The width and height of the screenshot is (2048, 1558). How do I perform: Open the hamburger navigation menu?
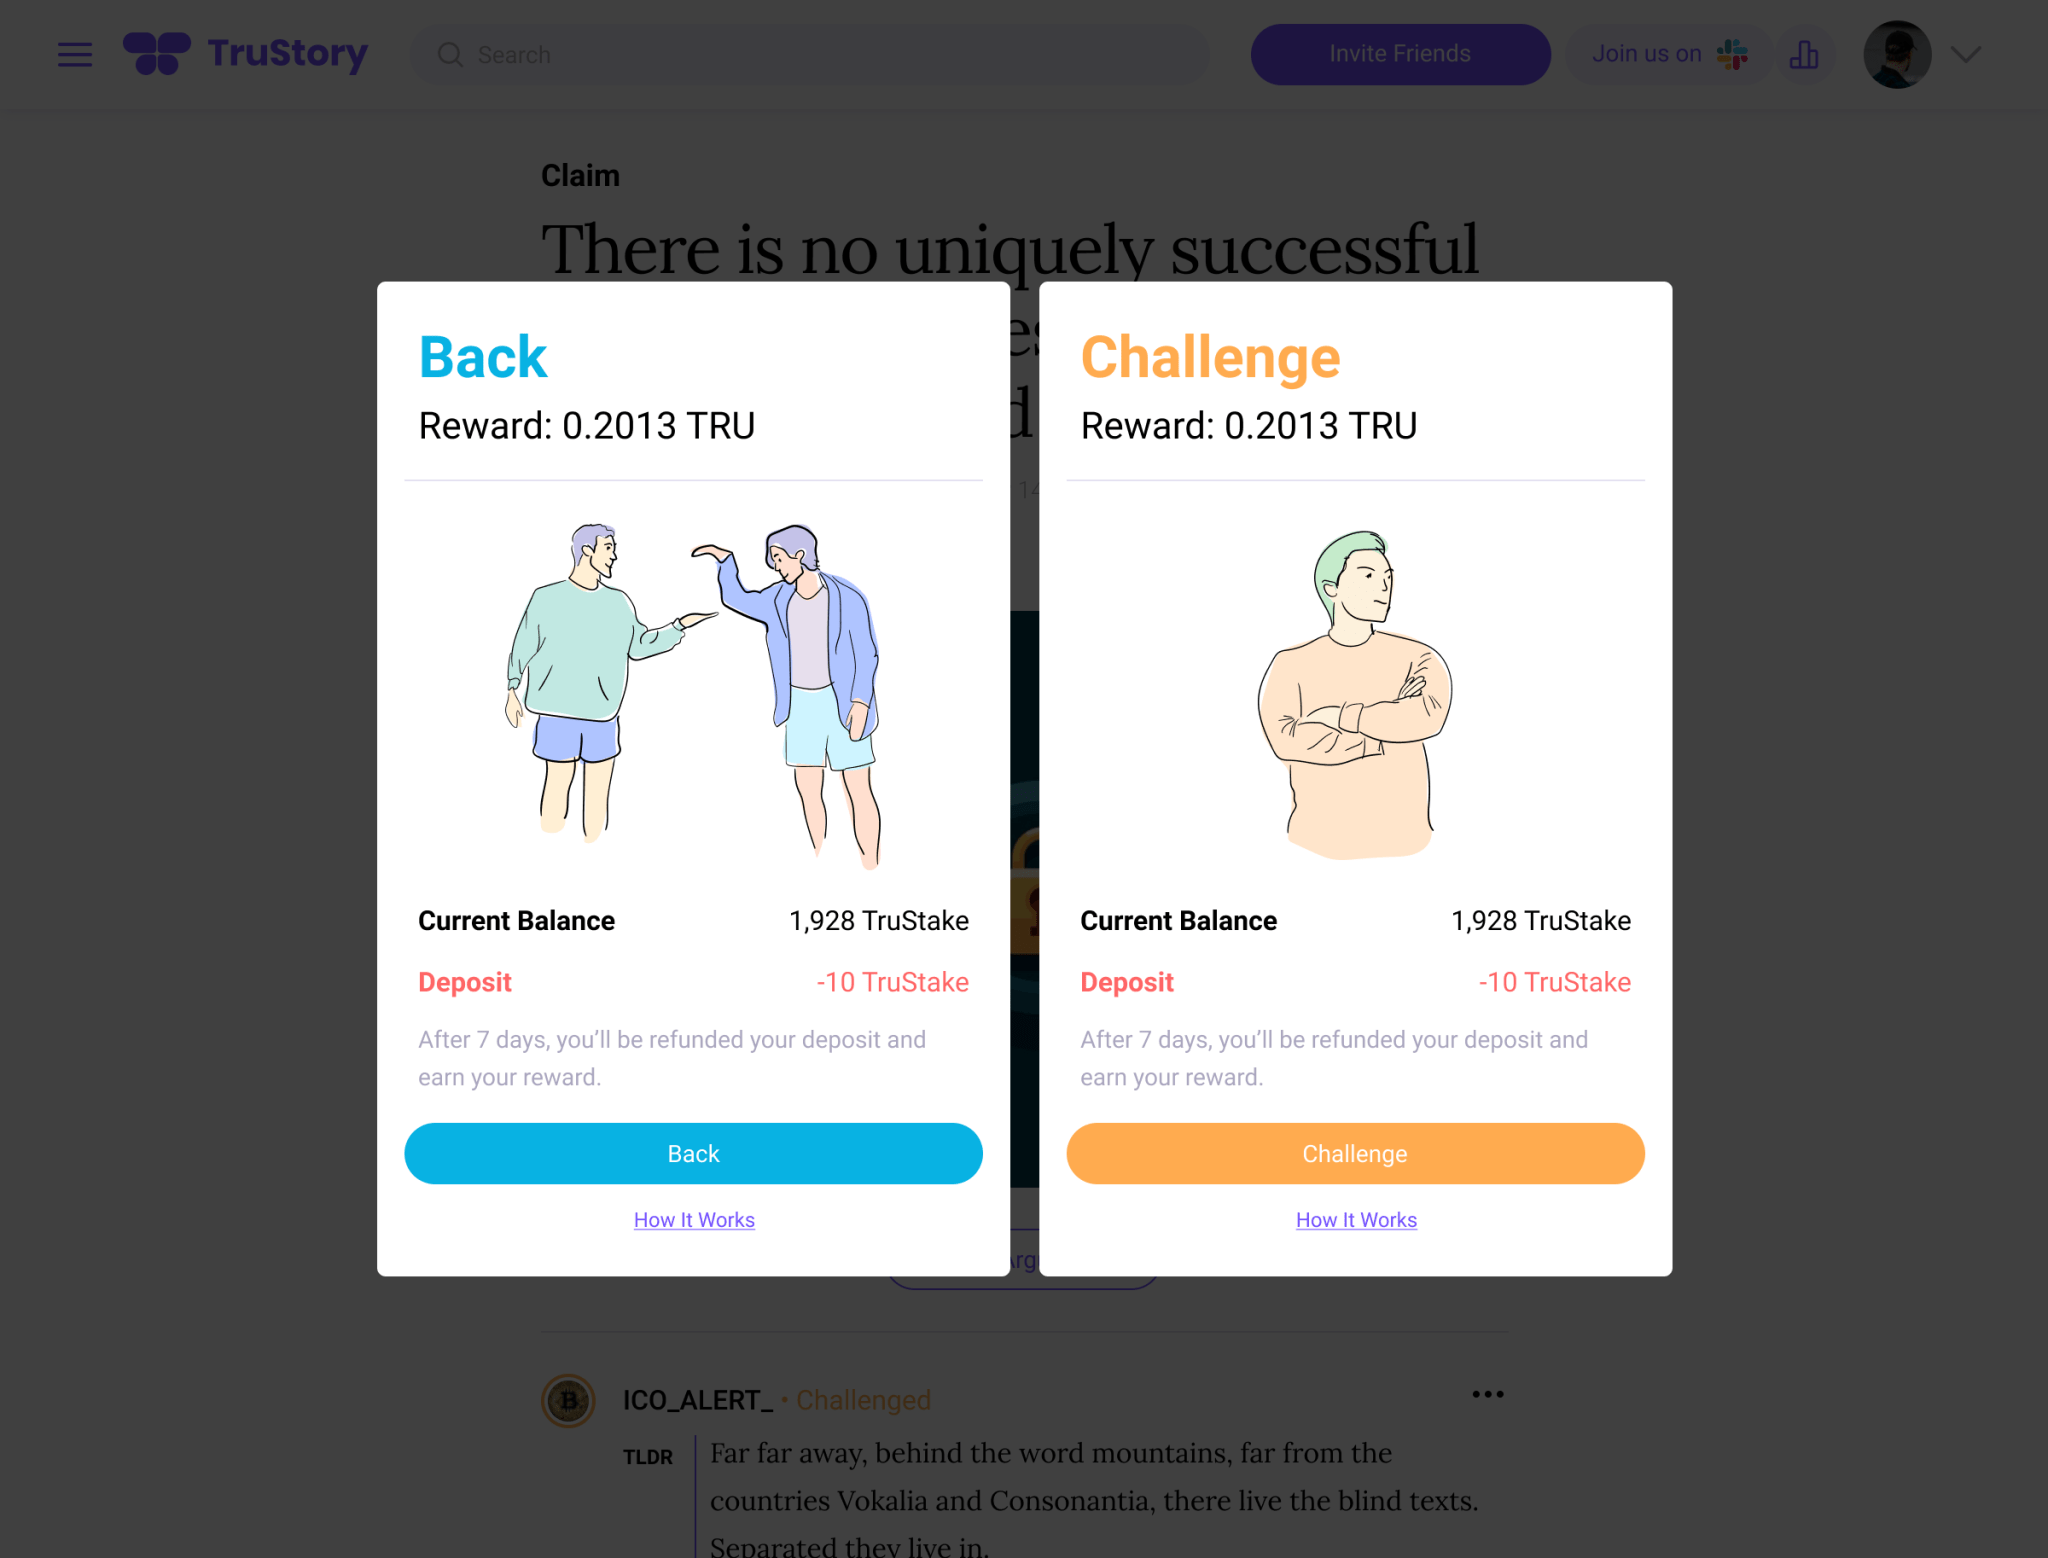pos(75,55)
